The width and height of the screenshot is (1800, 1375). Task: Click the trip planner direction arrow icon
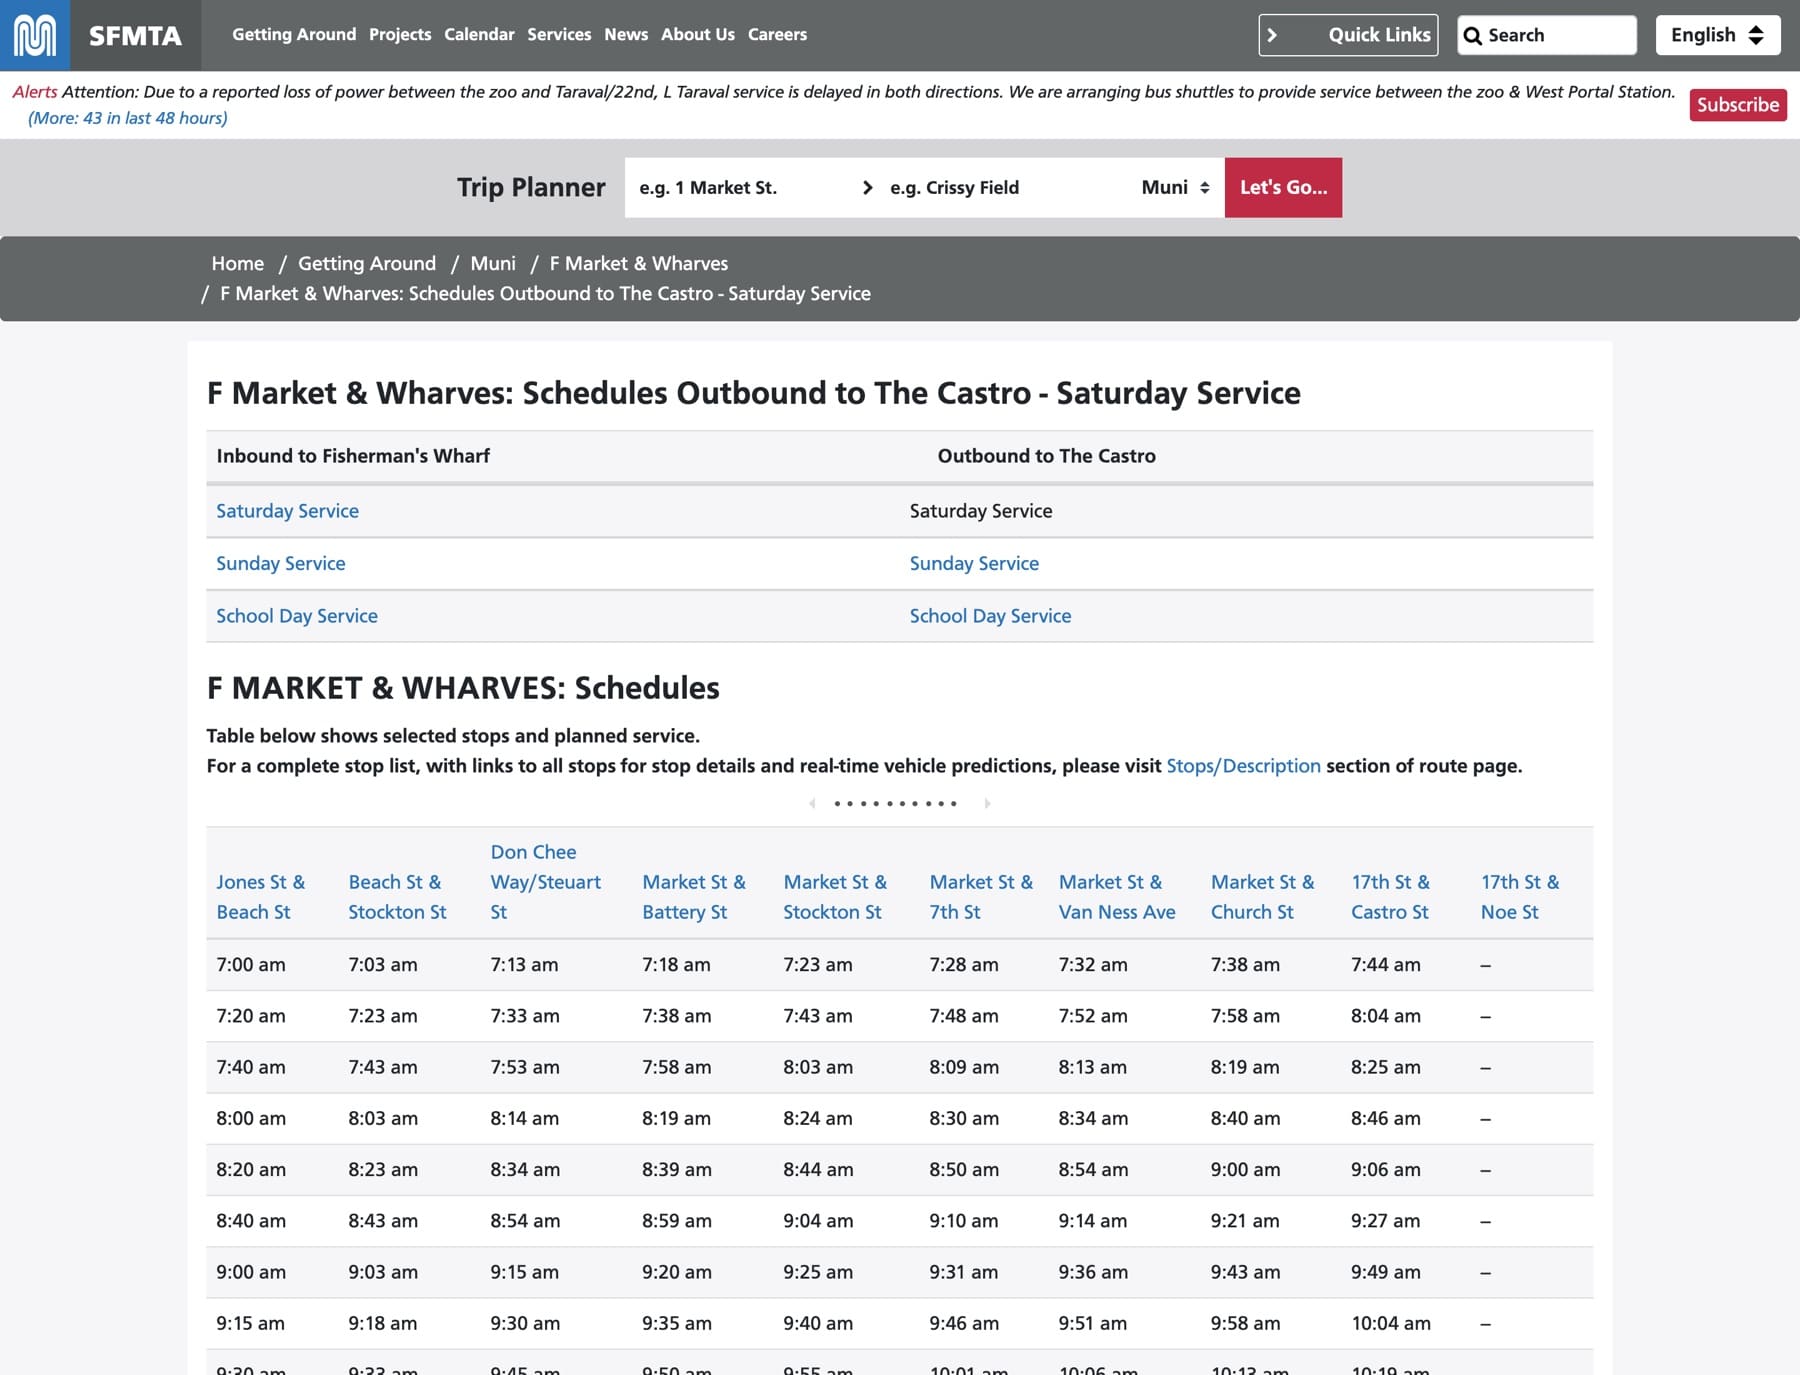867,187
